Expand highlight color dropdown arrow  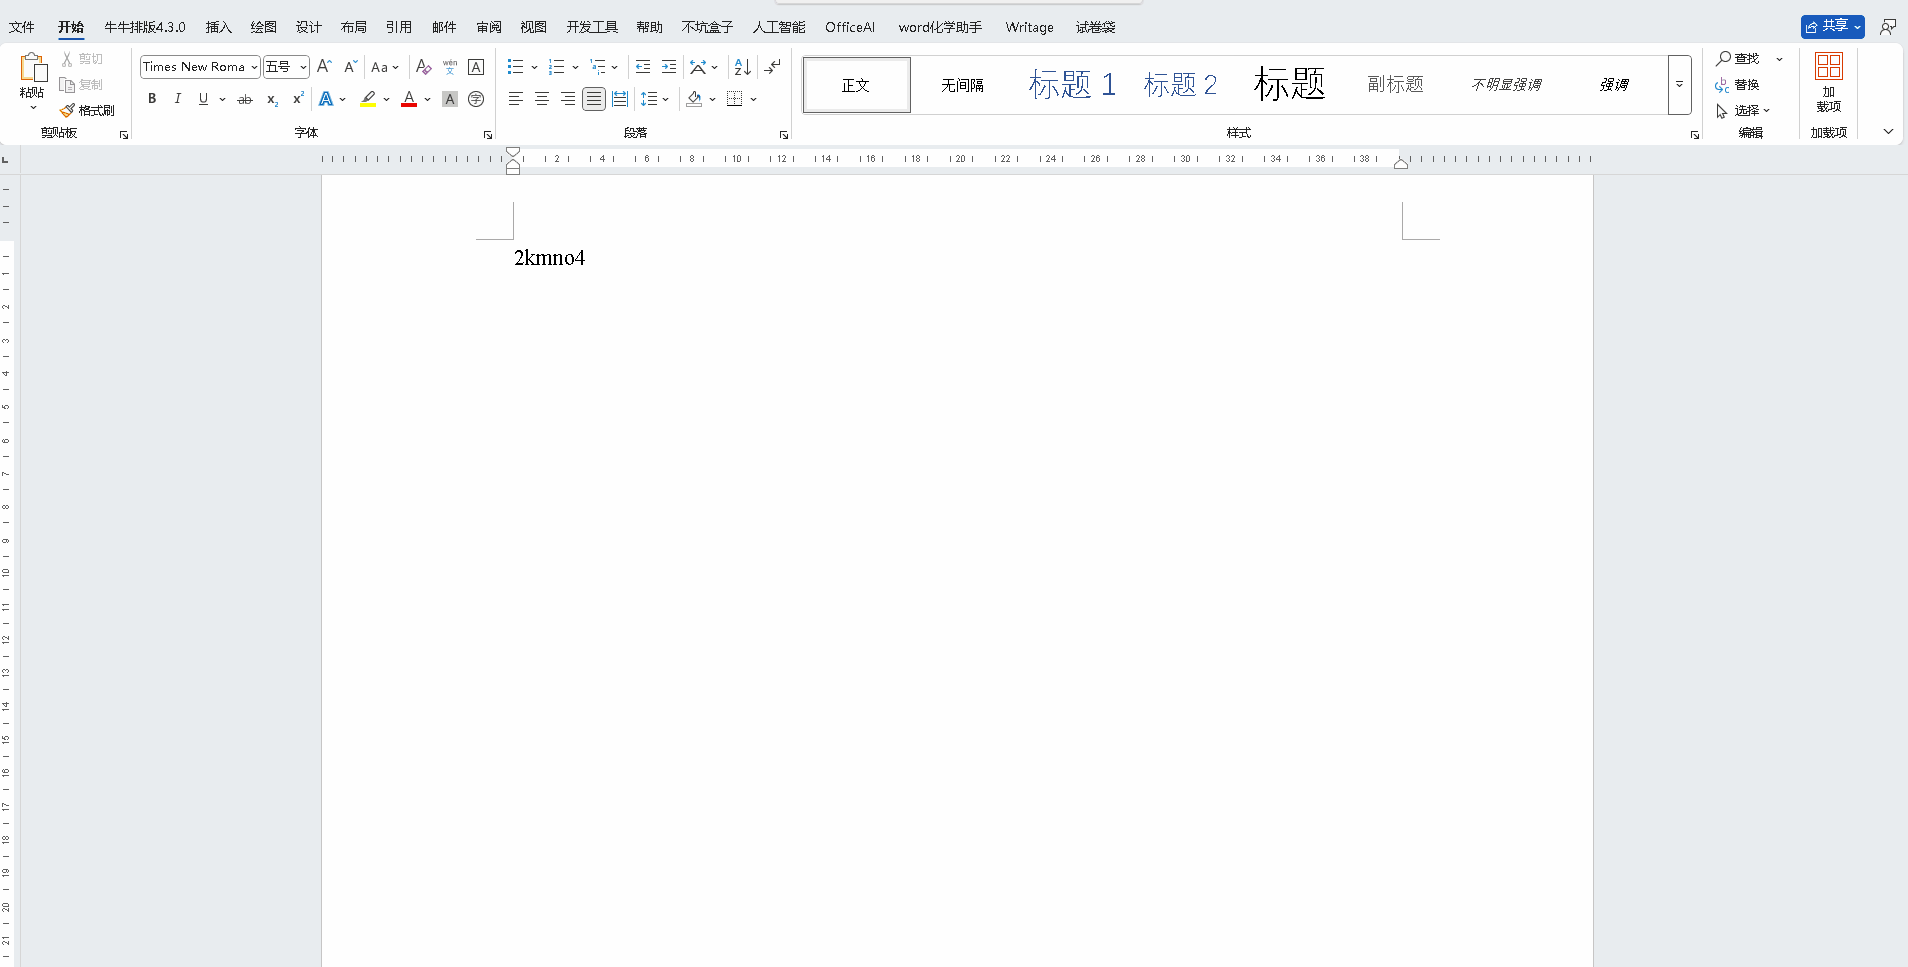point(386,99)
